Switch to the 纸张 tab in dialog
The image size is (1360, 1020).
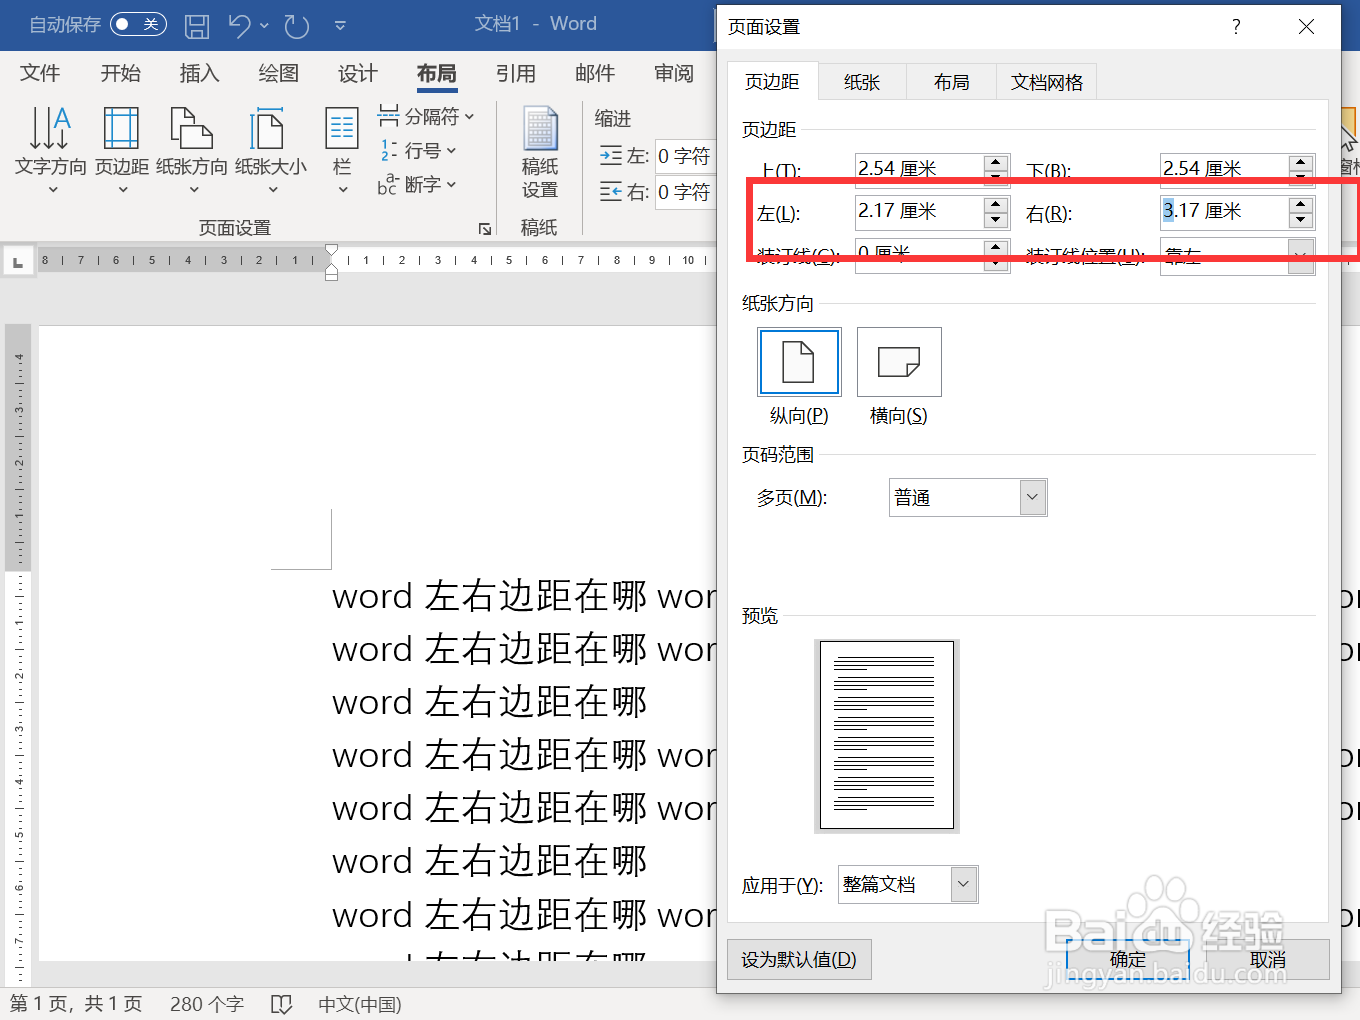pos(862,82)
